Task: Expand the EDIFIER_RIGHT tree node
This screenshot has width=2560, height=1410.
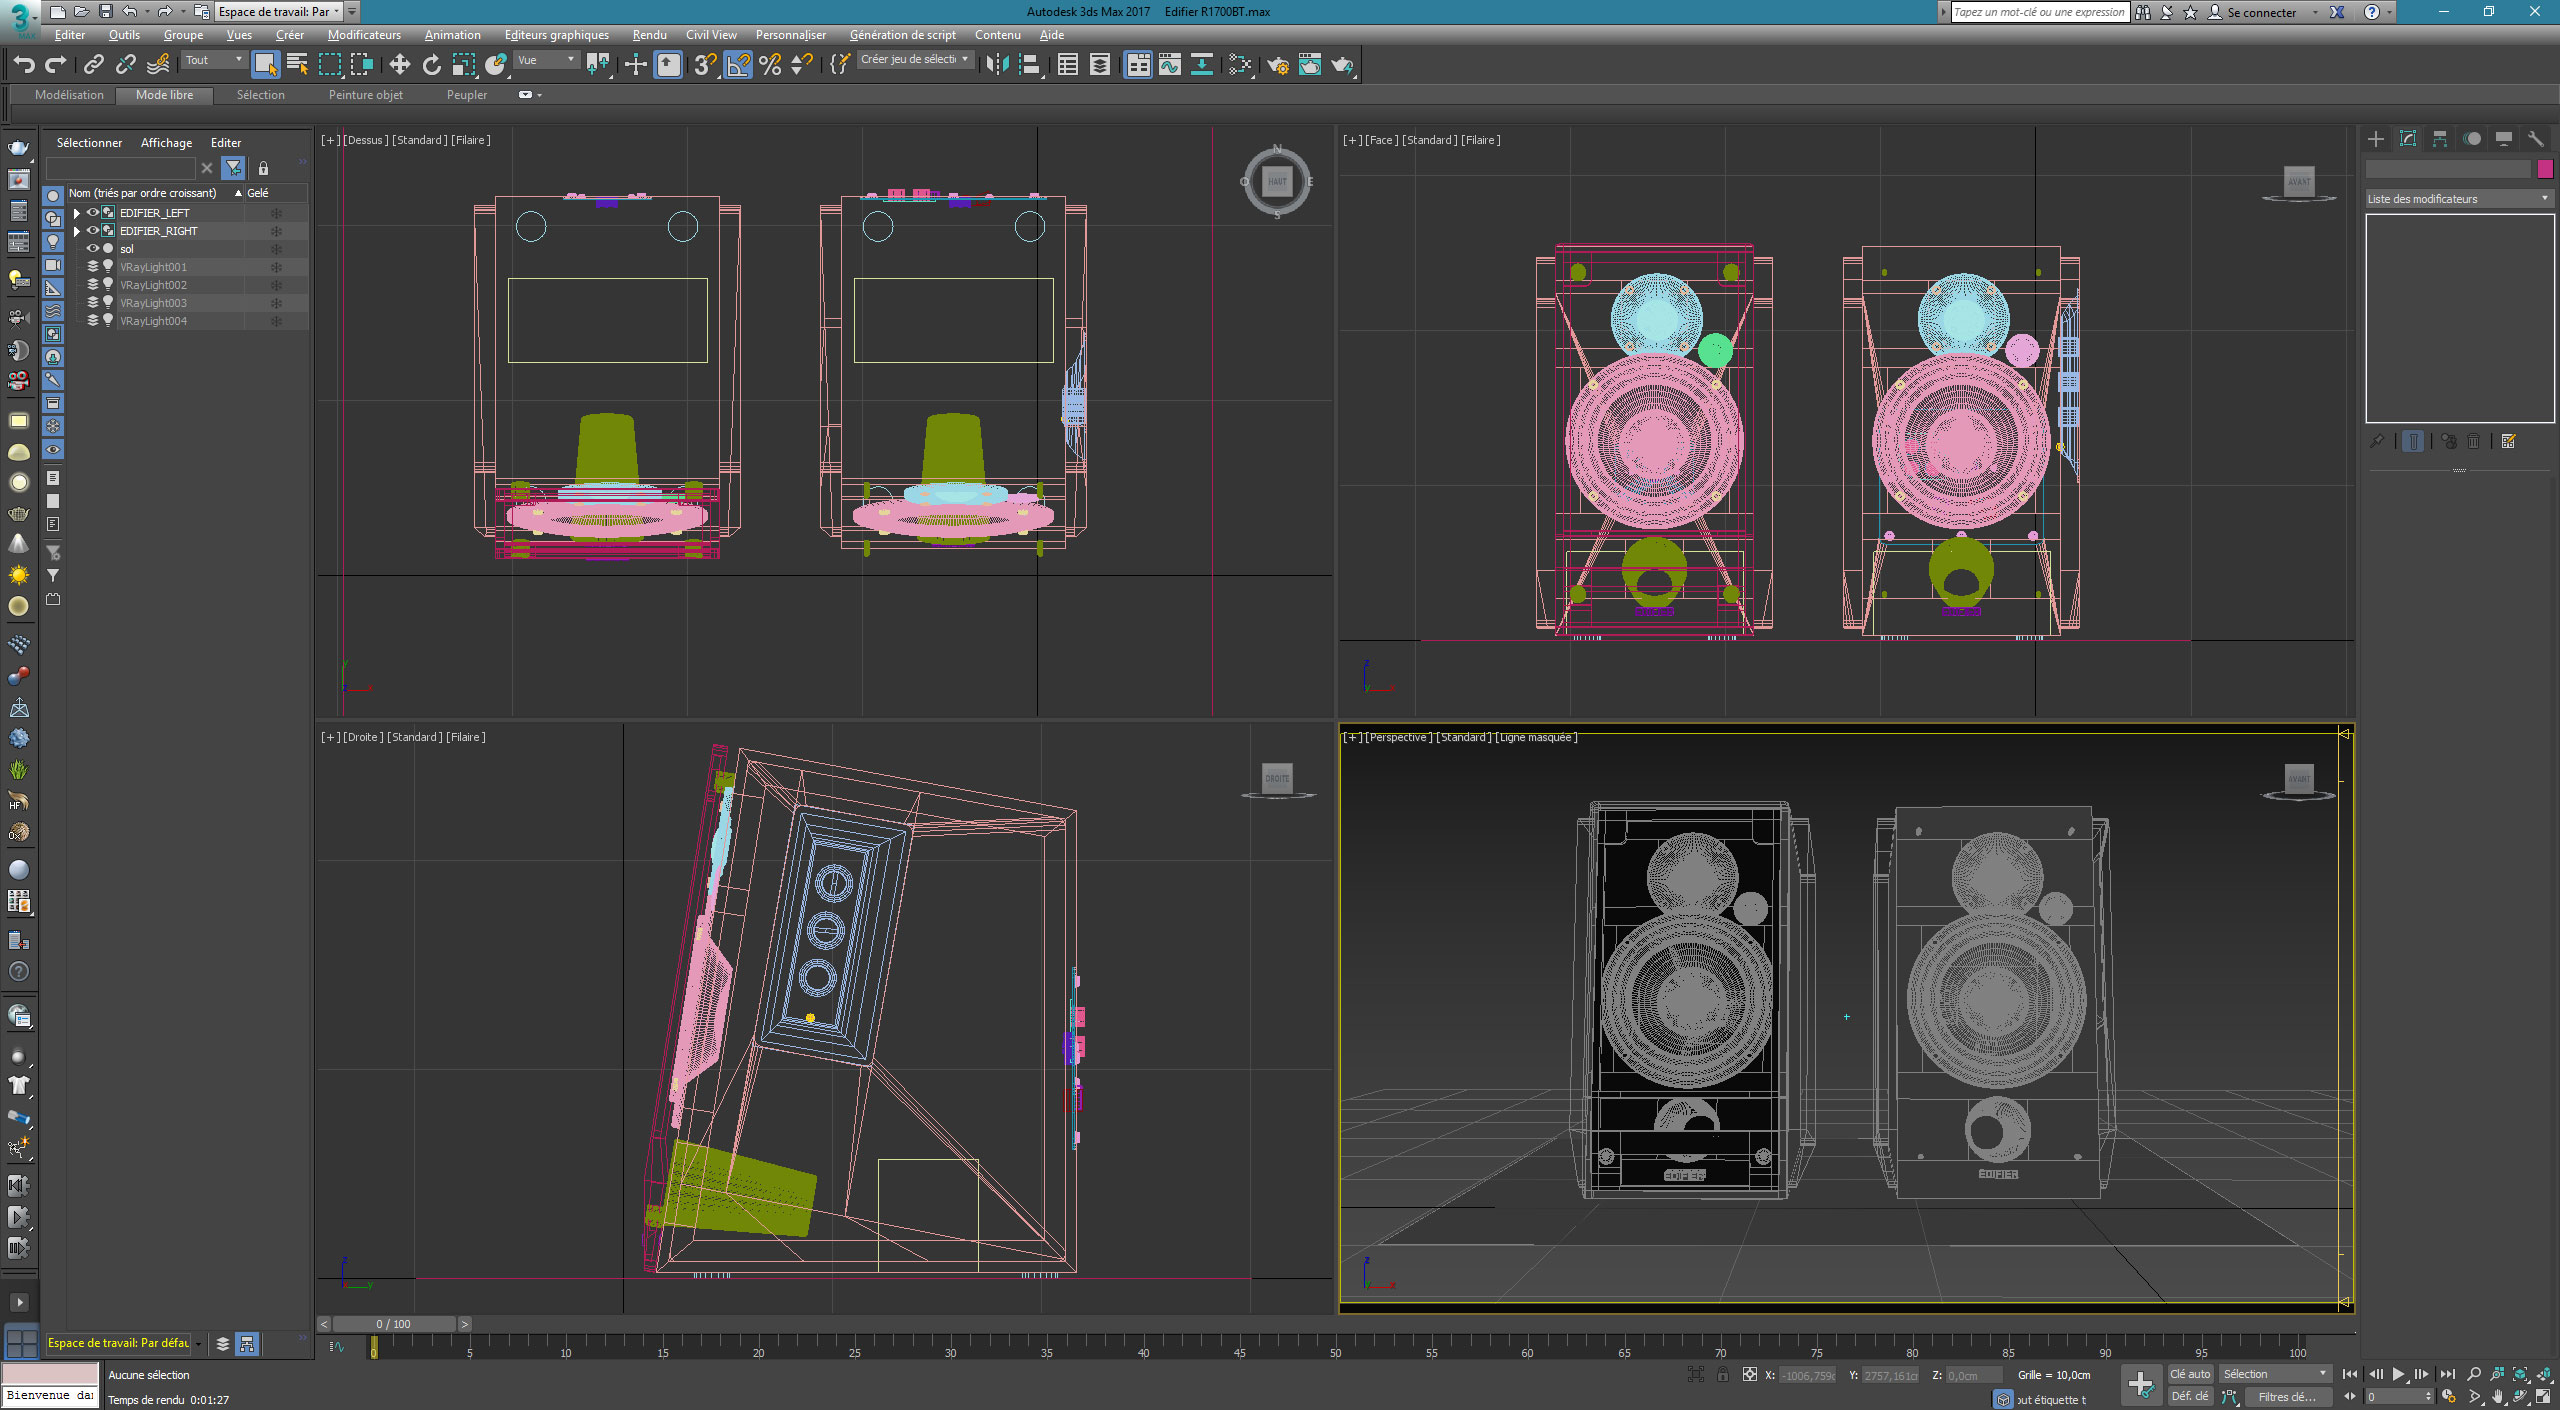Action: [x=77, y=231]
